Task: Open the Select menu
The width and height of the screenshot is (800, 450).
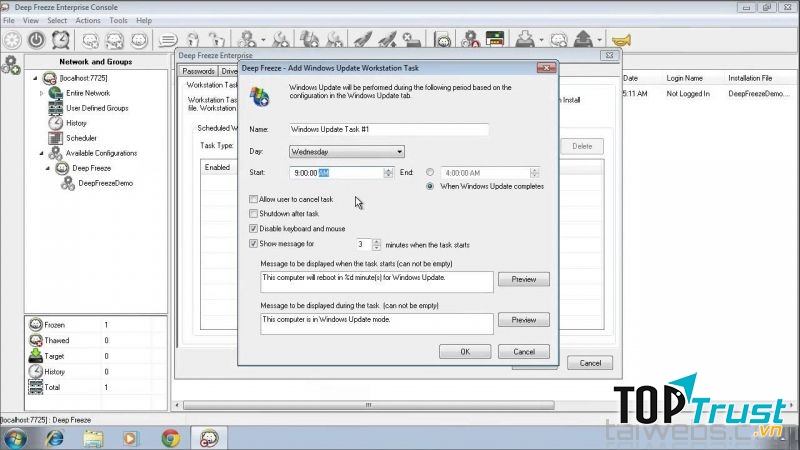Action: coord(57,20)
